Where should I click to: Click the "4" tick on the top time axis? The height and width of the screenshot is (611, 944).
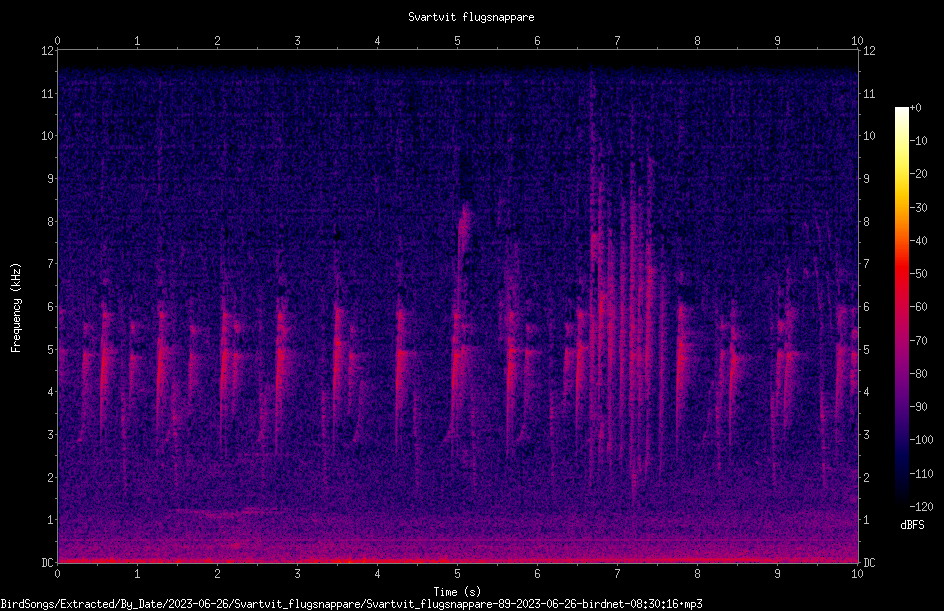pos(377,40)
